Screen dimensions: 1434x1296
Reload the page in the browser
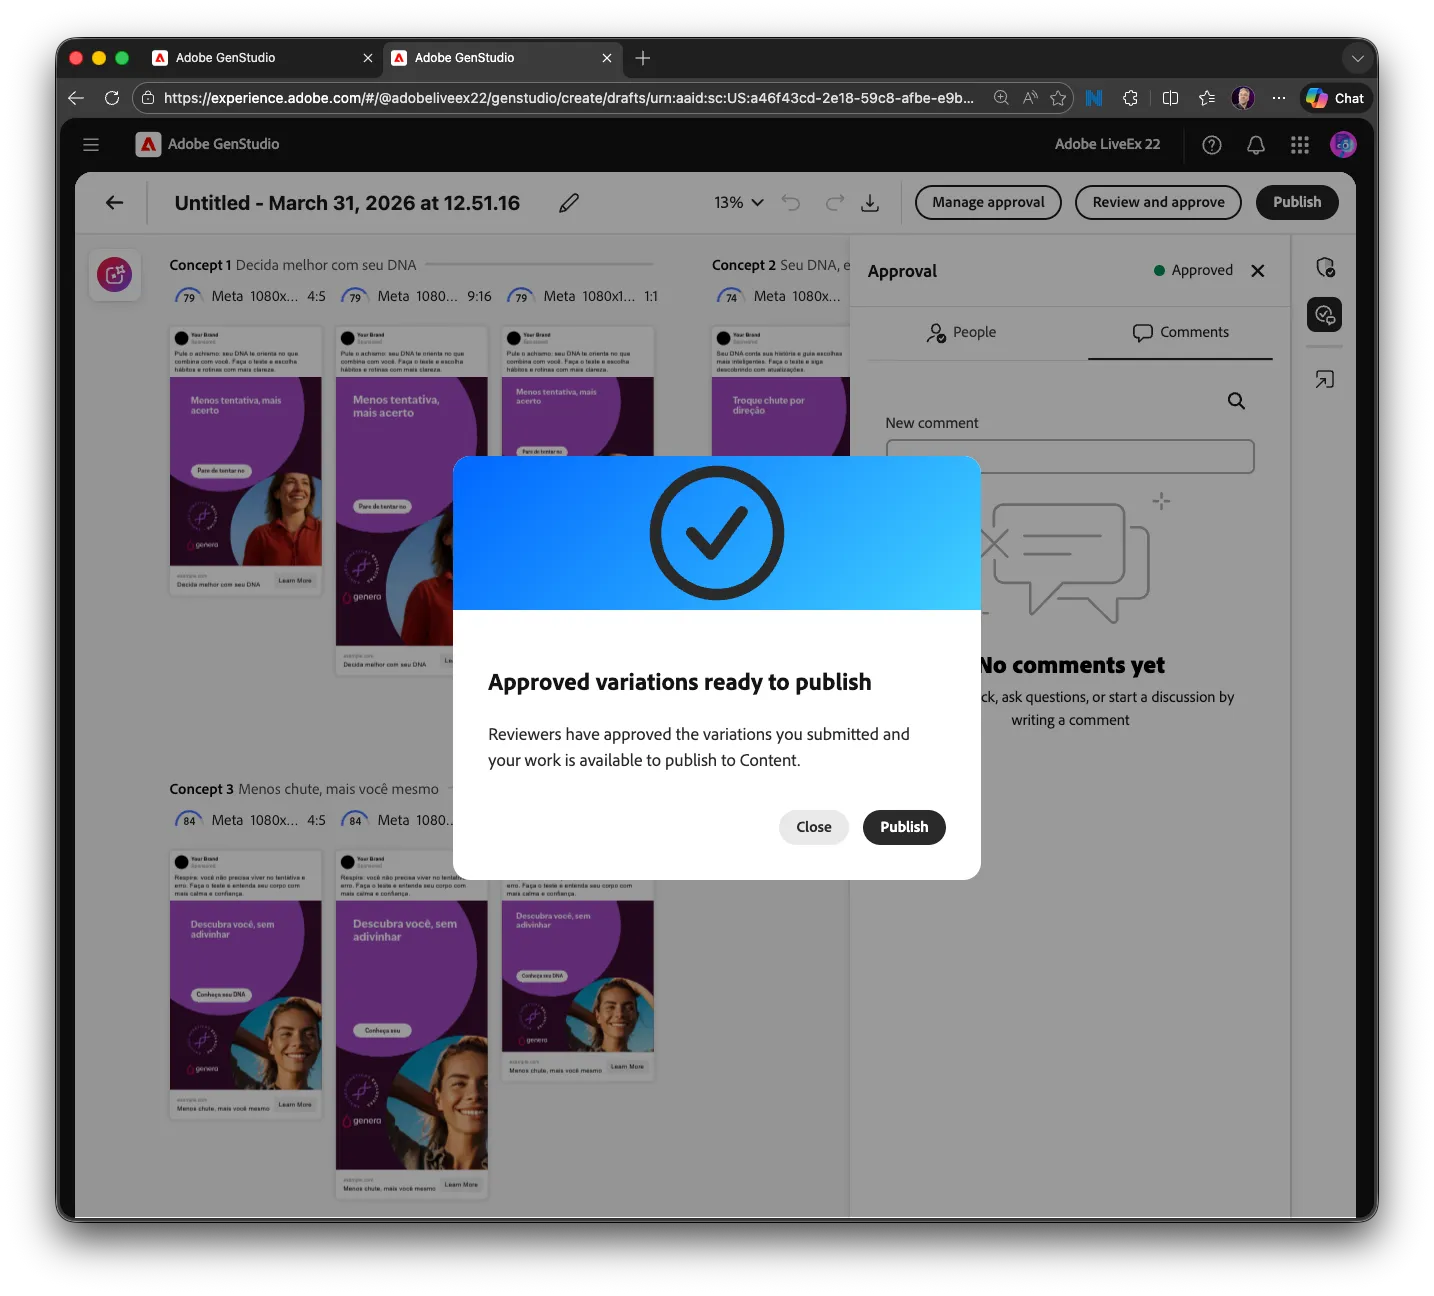pyautogui.click(x=112, y=98)
